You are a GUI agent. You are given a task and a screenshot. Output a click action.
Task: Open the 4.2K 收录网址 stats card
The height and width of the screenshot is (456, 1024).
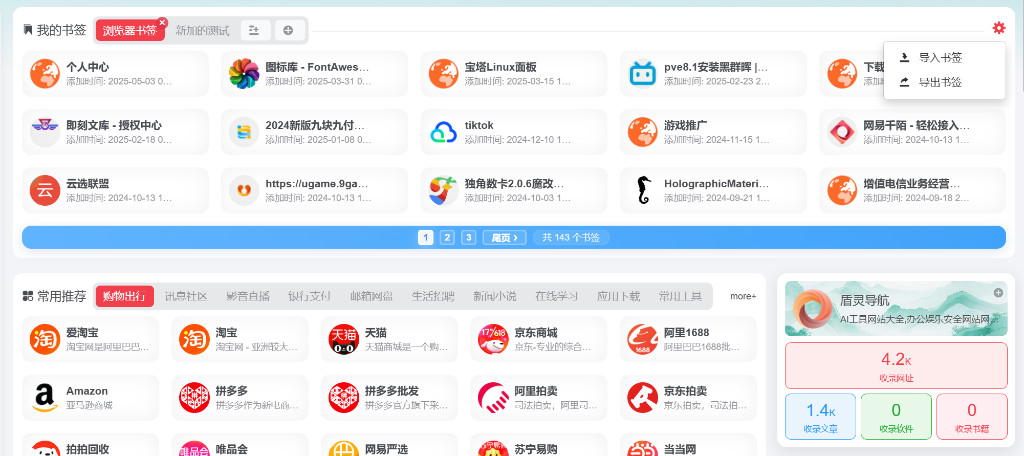click(896, 364)
